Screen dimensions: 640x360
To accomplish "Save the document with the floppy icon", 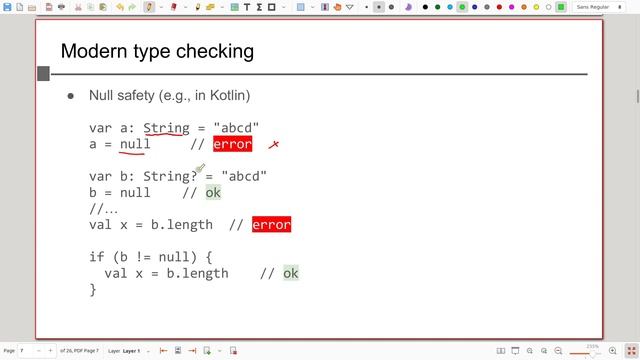I will (7, 7).
